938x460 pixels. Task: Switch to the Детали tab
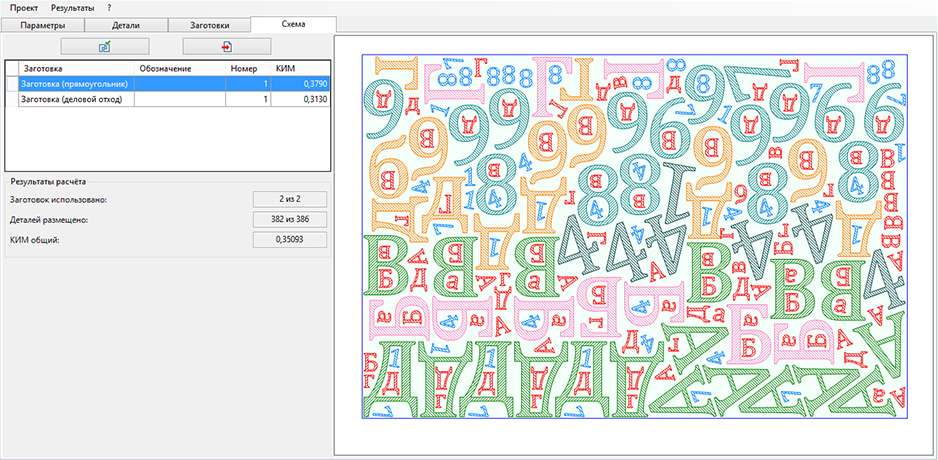coord(126,24)
